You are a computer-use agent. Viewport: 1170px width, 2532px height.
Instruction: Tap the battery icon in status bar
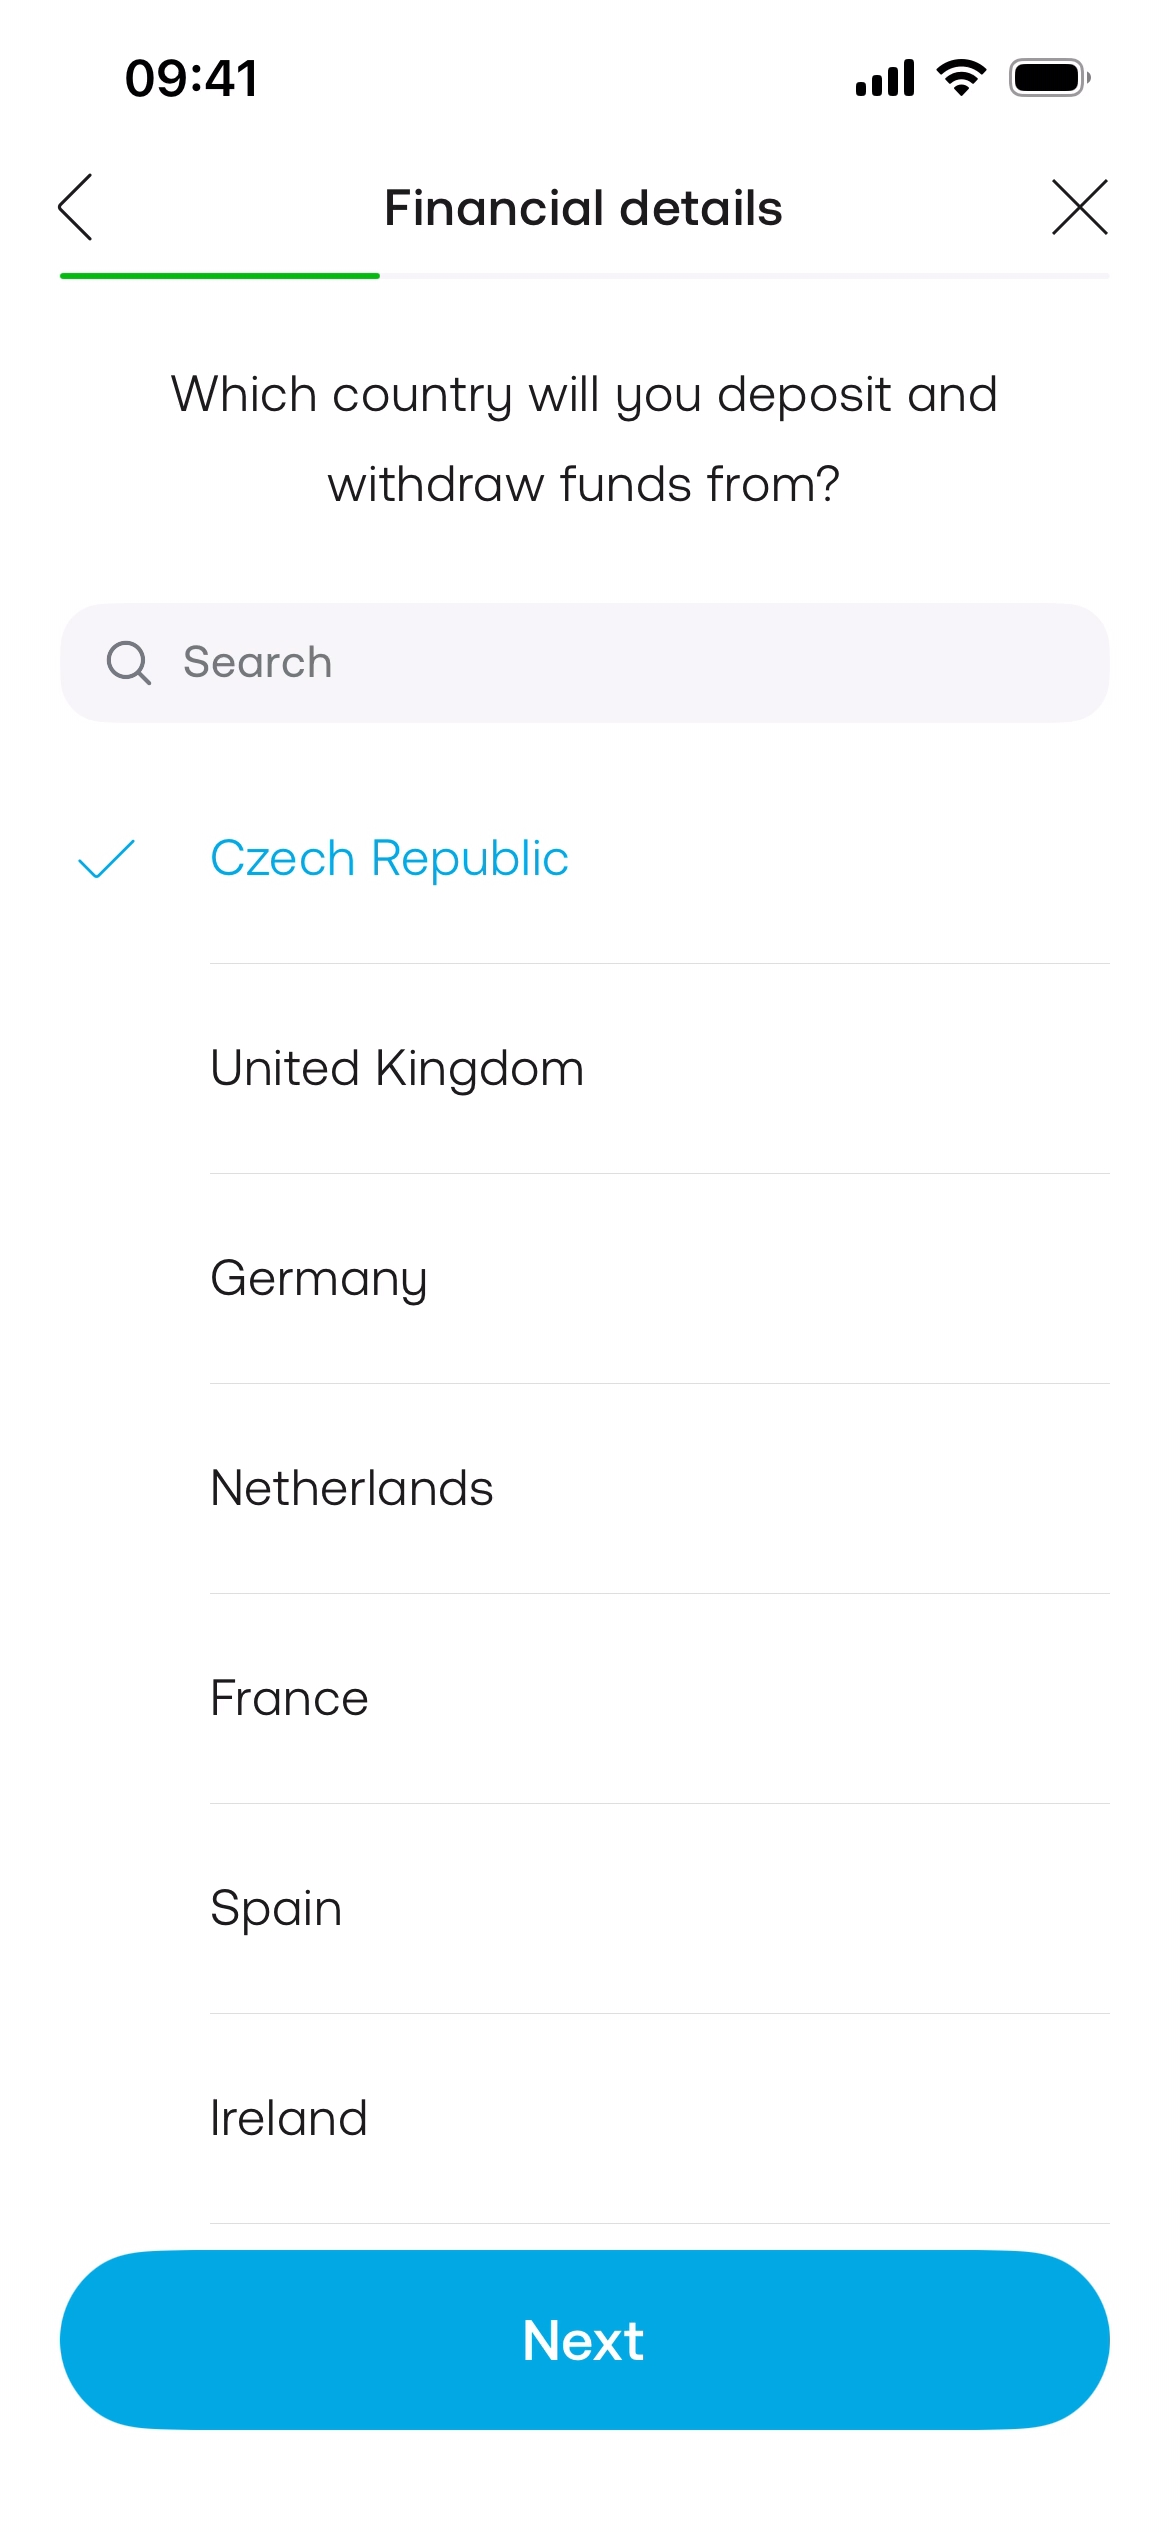1048,78
